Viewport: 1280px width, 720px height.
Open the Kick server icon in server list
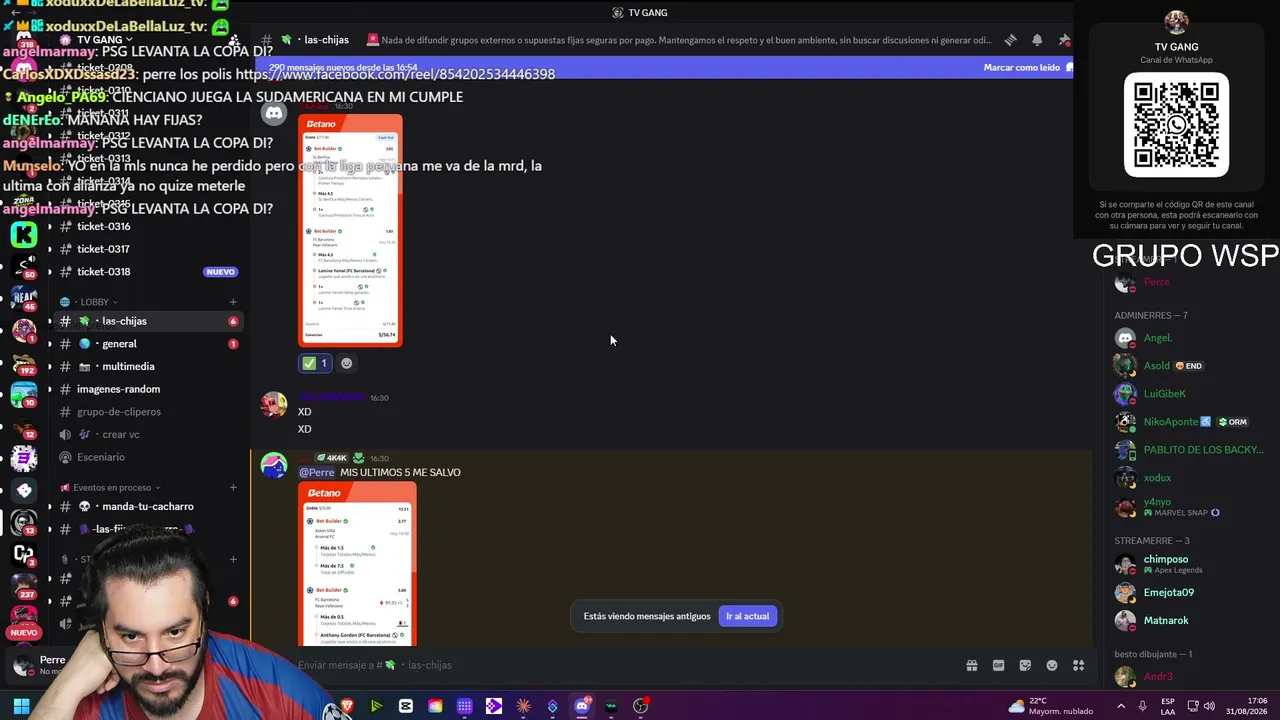tap(24, 234)
